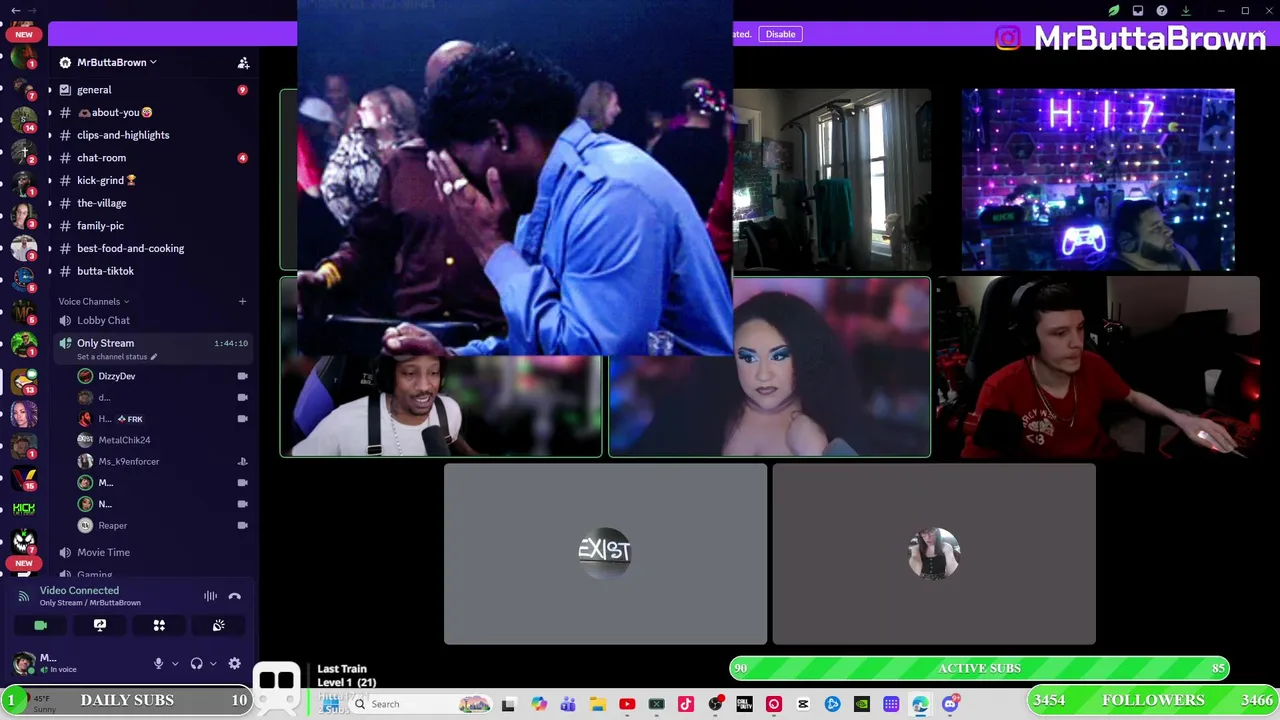Viewport: 1280px width, 720px height.
Task: Click the disconnect from voice icon
Action: pyautogui.click(x=235, y=596)
